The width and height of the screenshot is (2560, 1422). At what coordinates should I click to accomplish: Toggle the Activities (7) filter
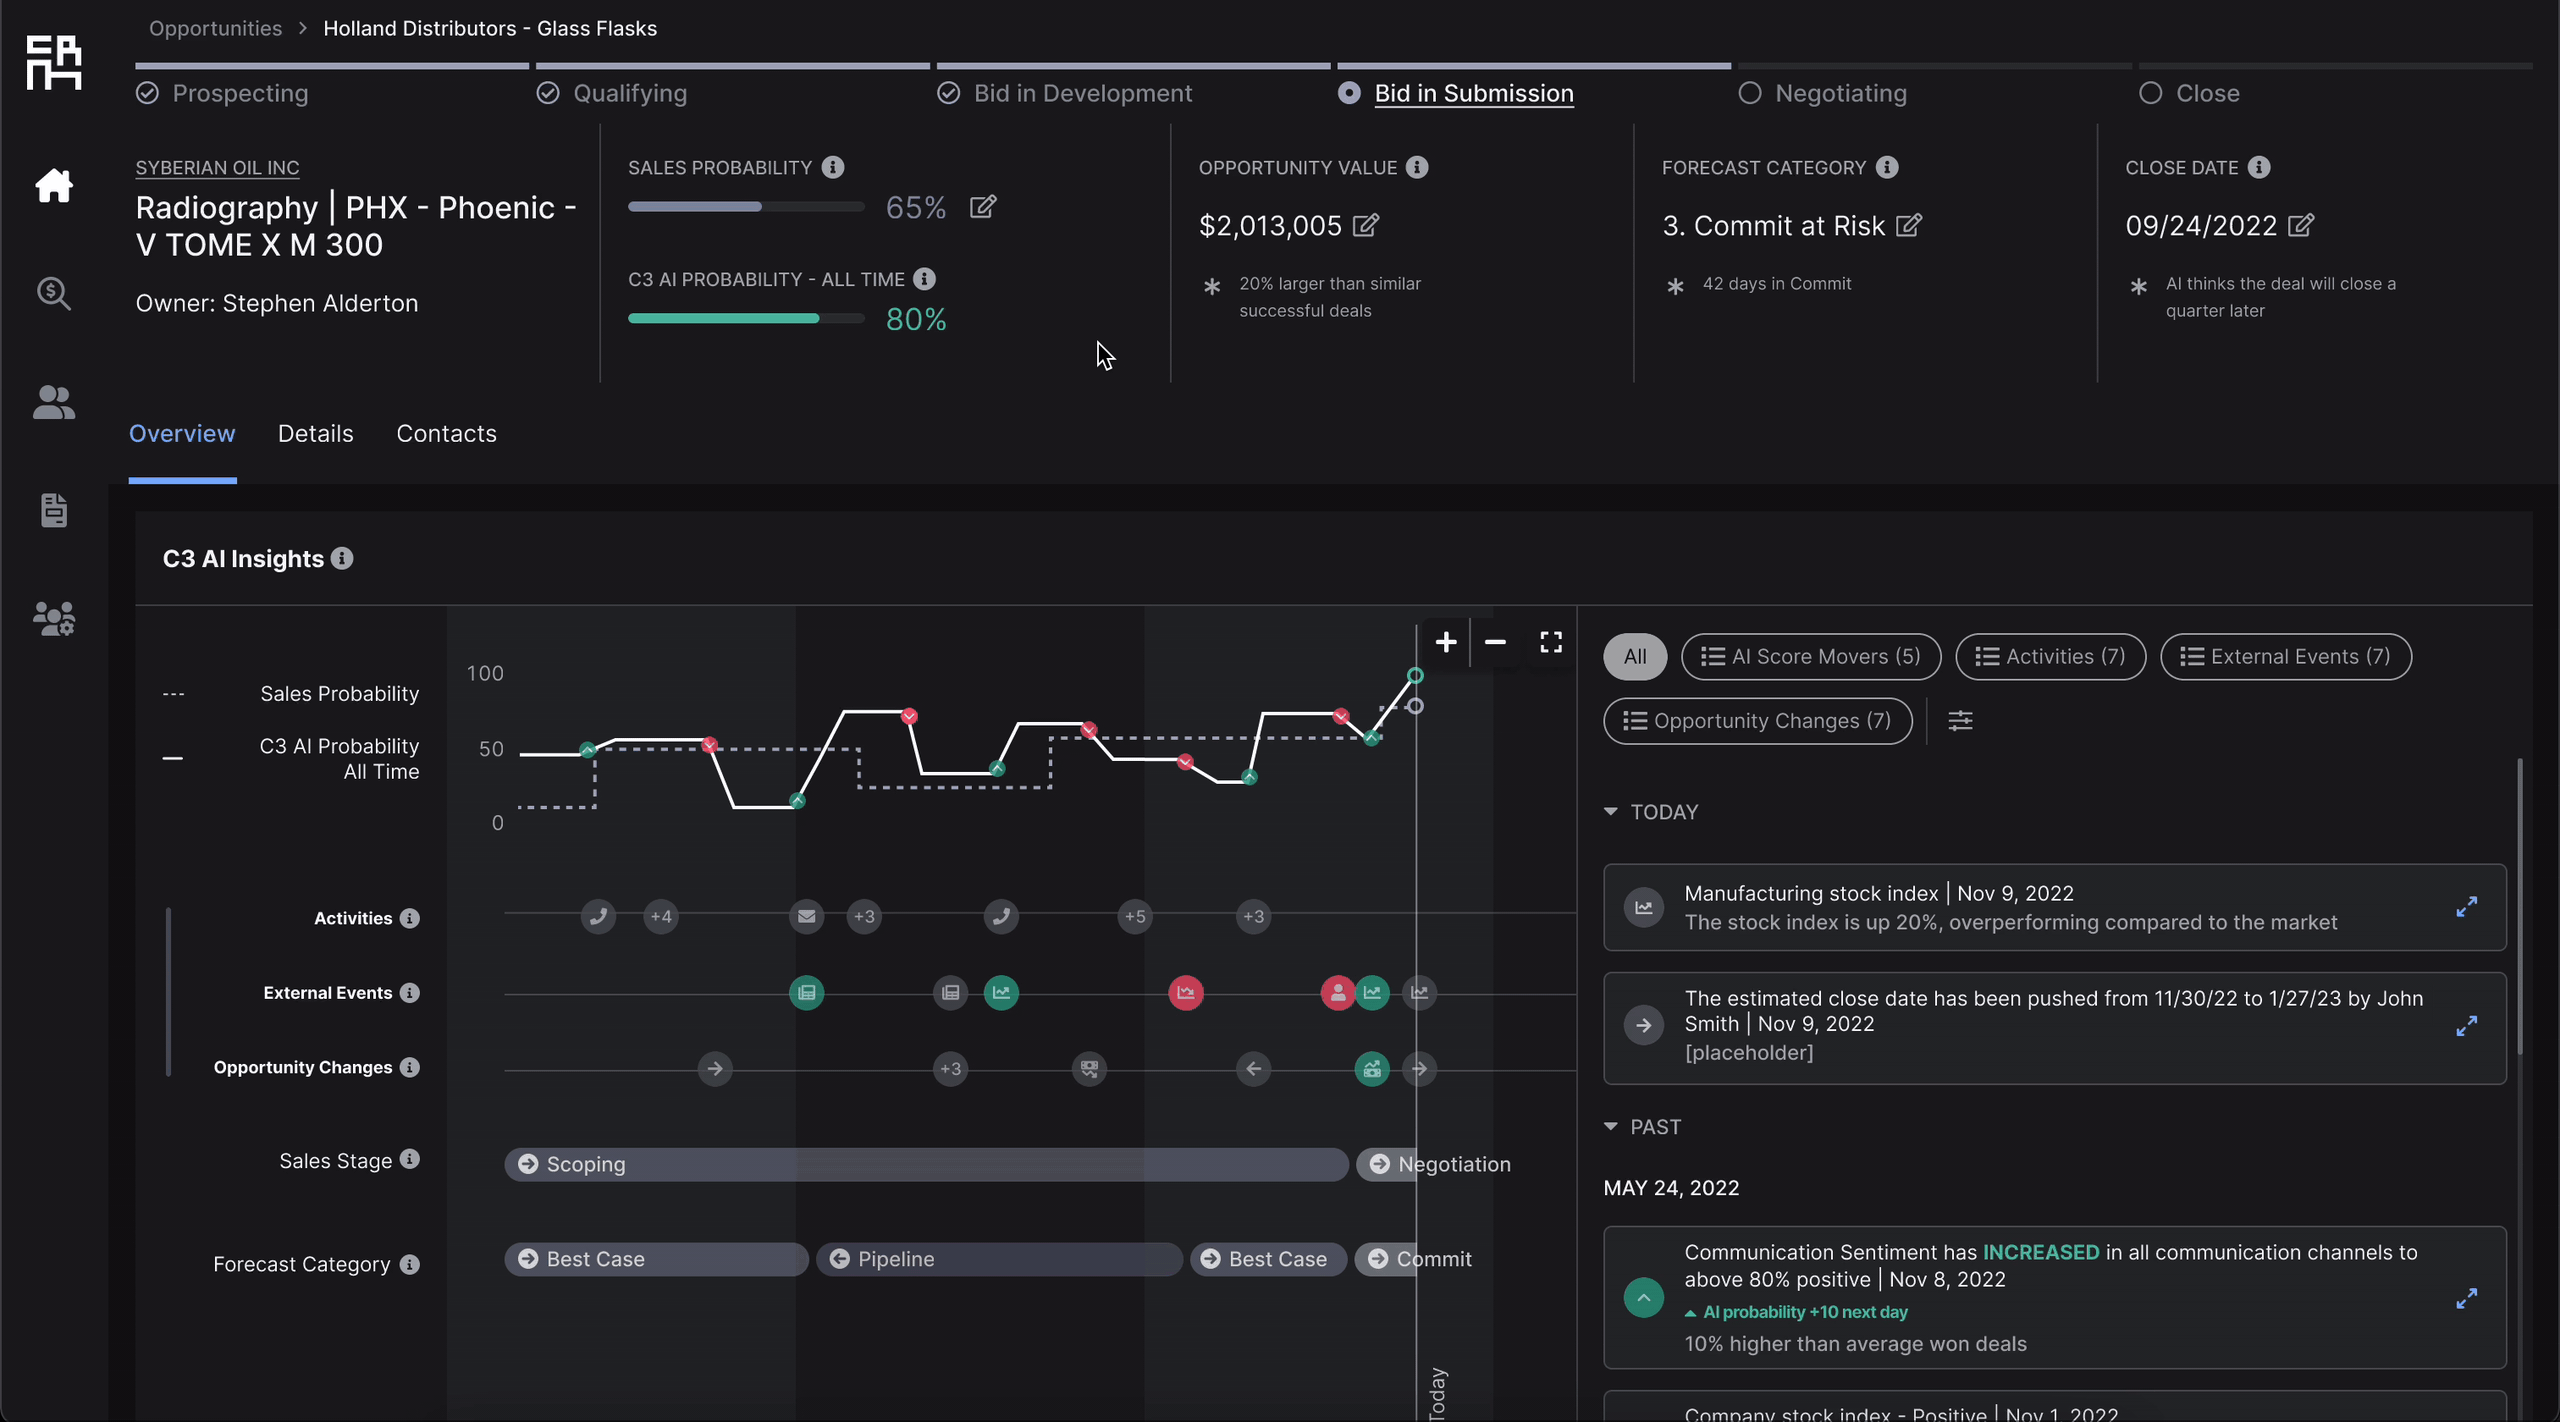(x=2050, y=657)
